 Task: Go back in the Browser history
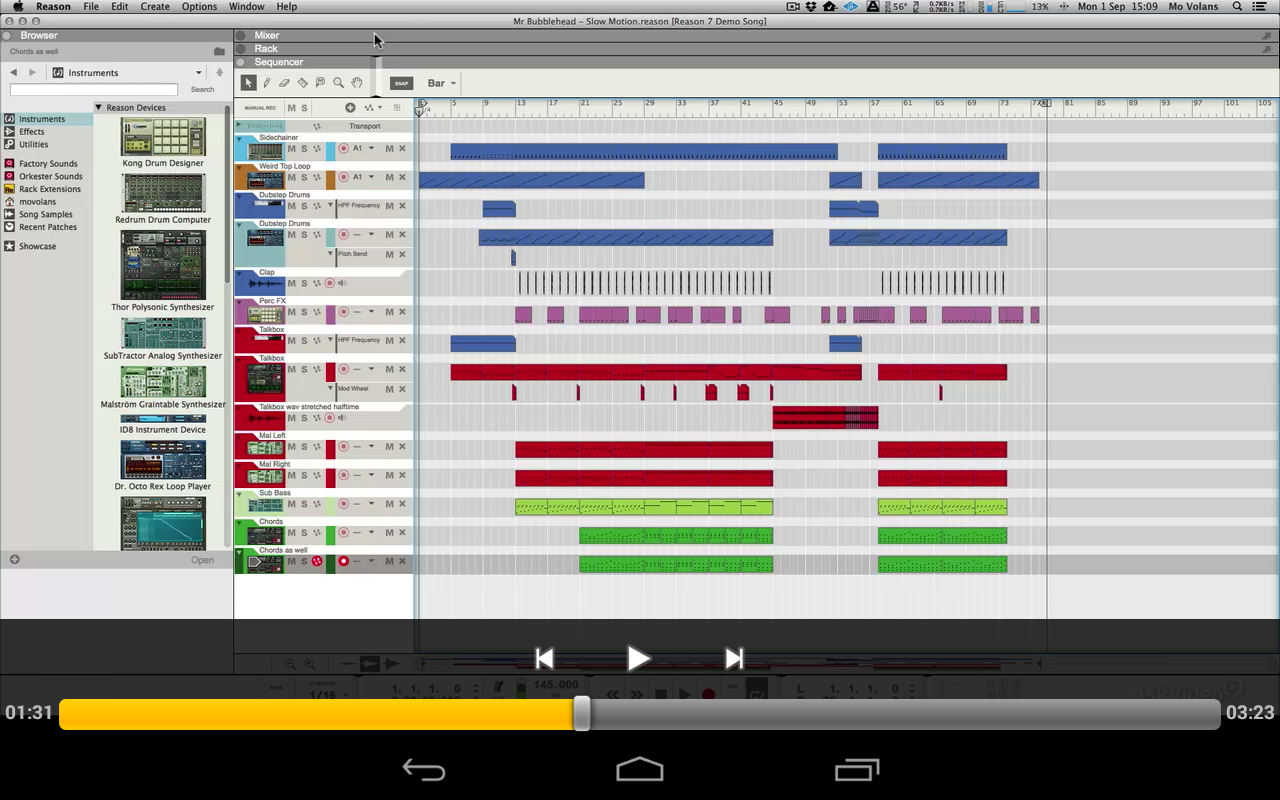click(14, 73)
